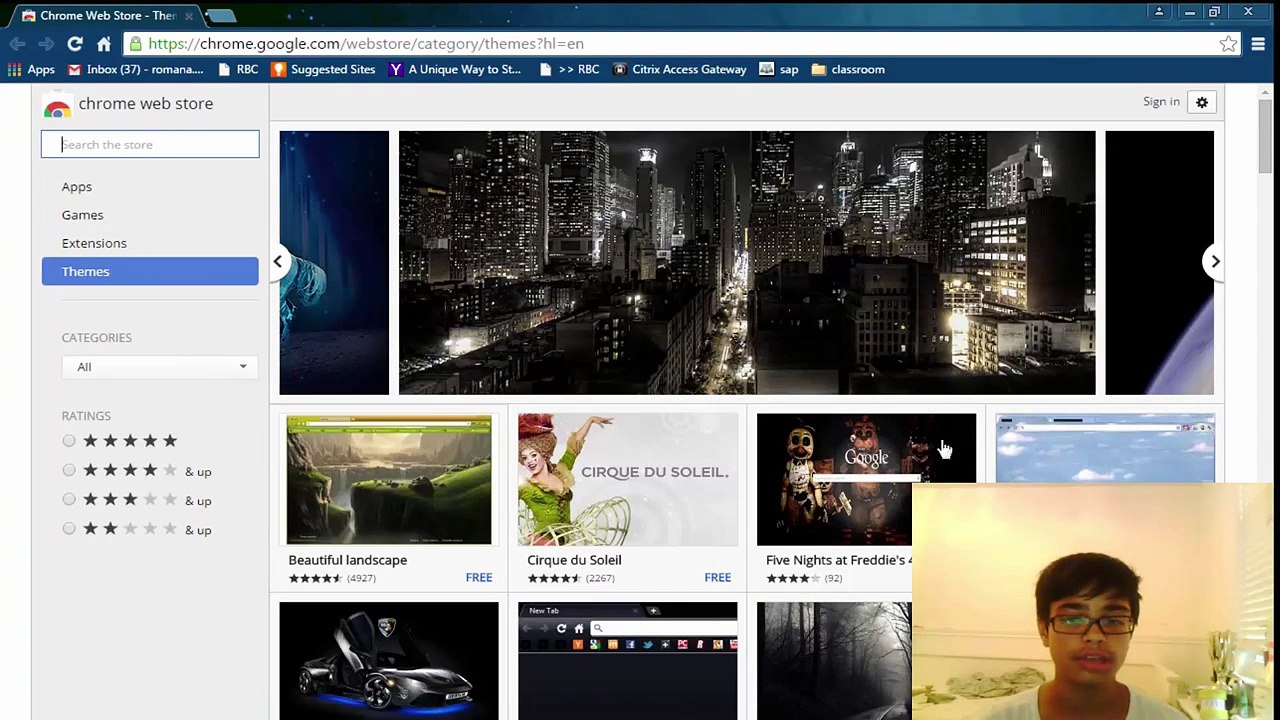Bookmark this page with the star icon
This screenshot has height=720, width=1280.
pos(1228,44)
